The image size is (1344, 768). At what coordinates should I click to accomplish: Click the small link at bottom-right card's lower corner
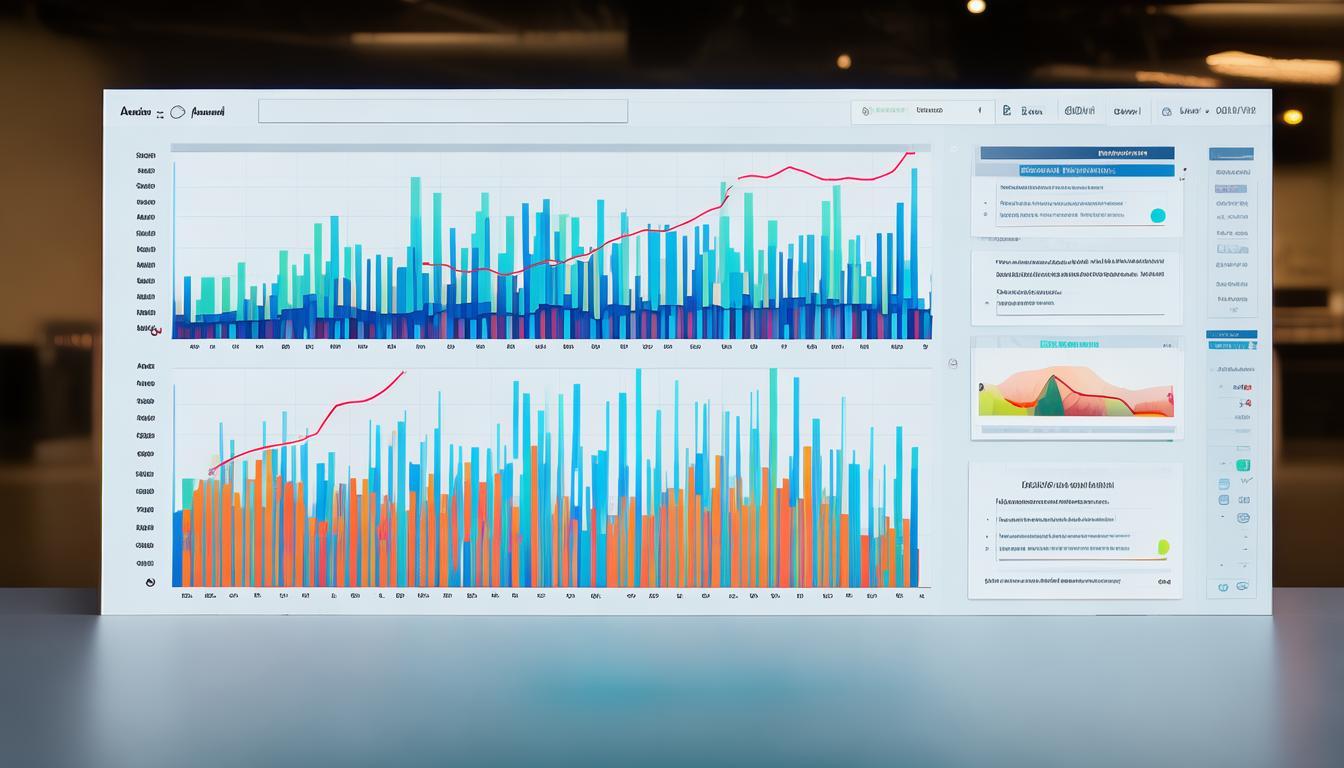tap(1163, 581)
